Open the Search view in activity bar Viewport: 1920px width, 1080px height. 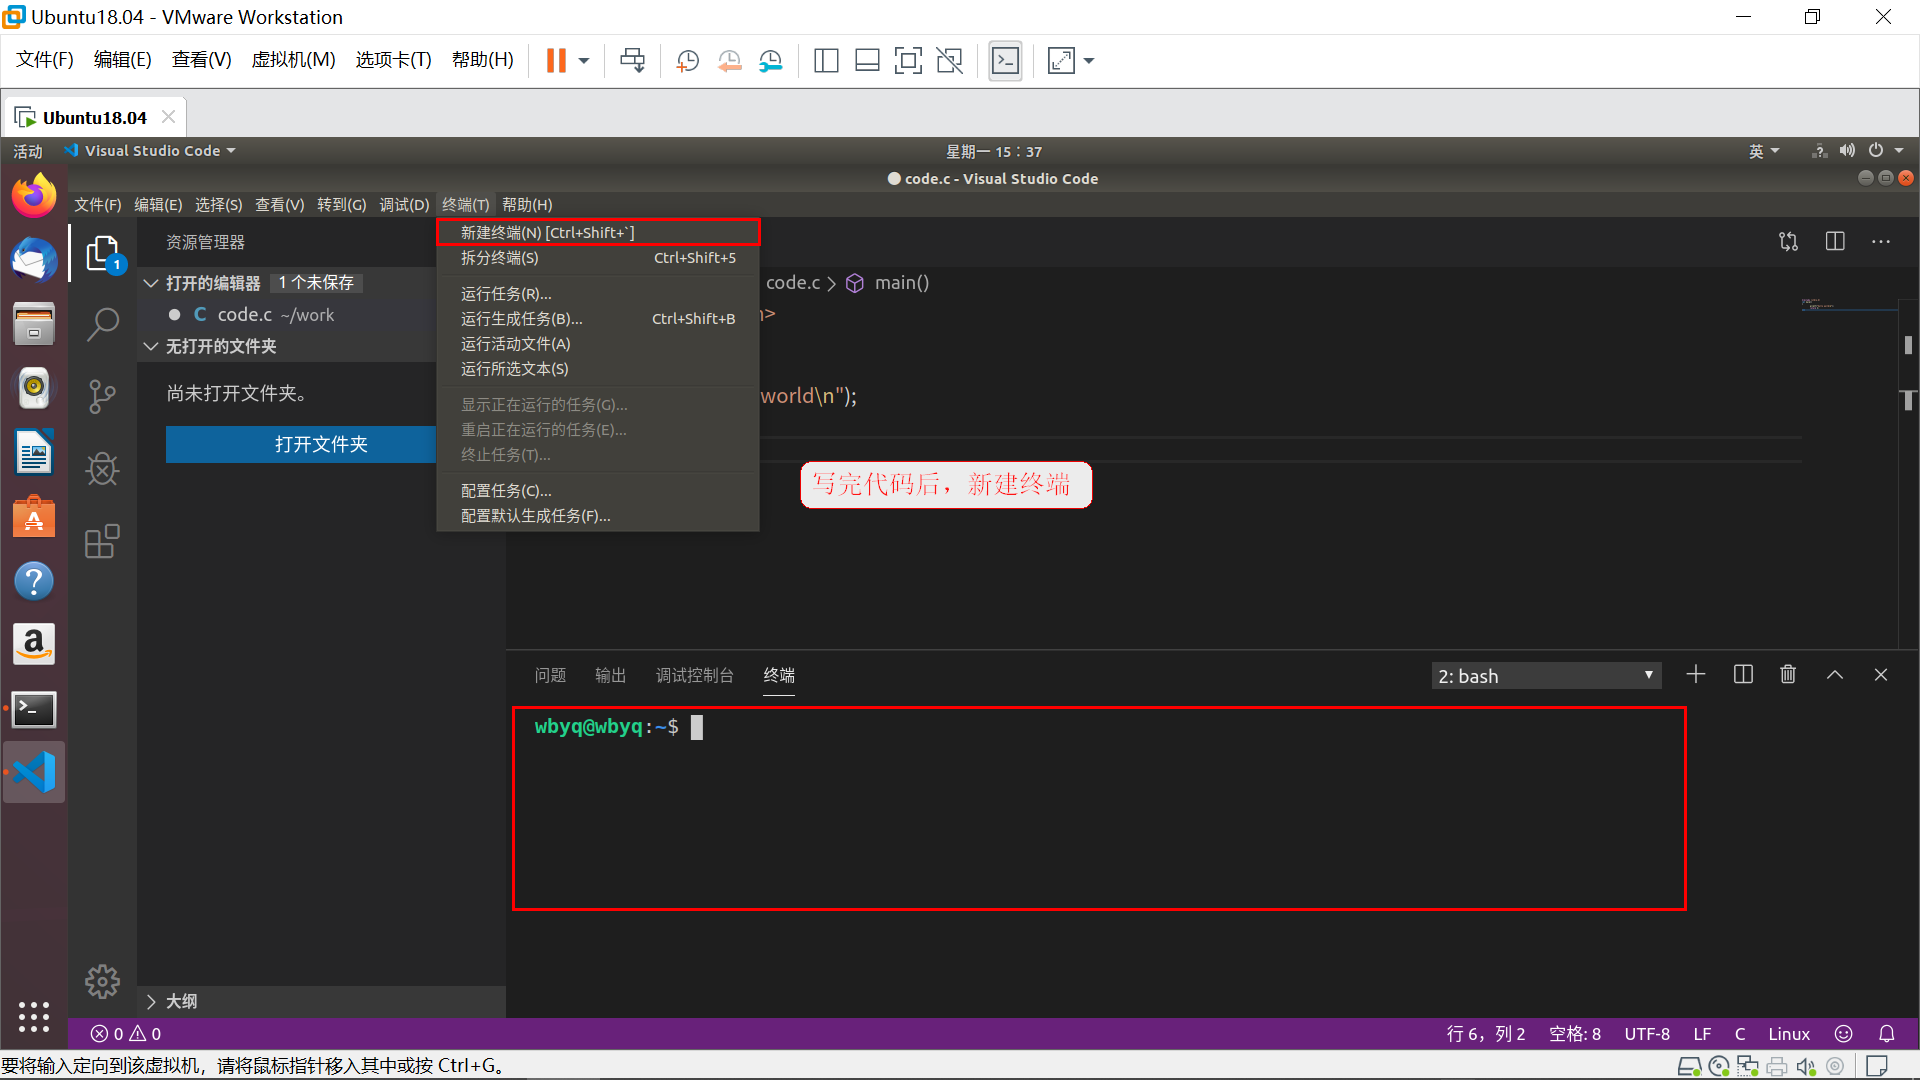102,324
